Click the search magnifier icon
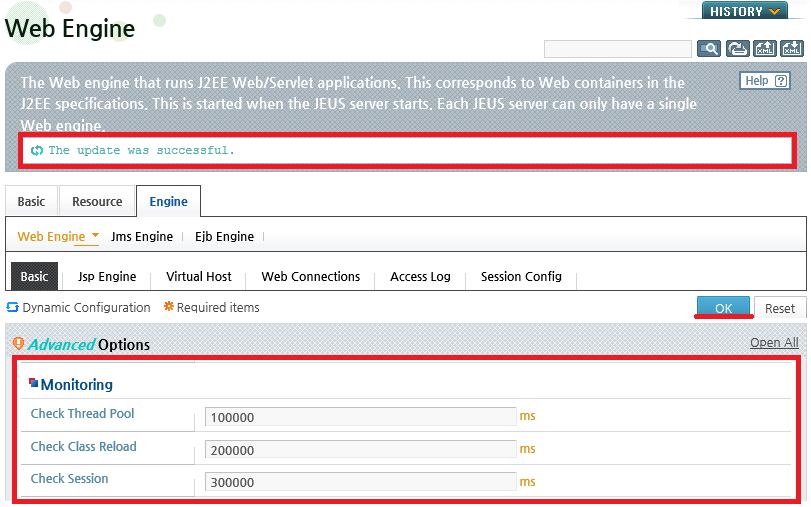 click(x=709, y=49)
